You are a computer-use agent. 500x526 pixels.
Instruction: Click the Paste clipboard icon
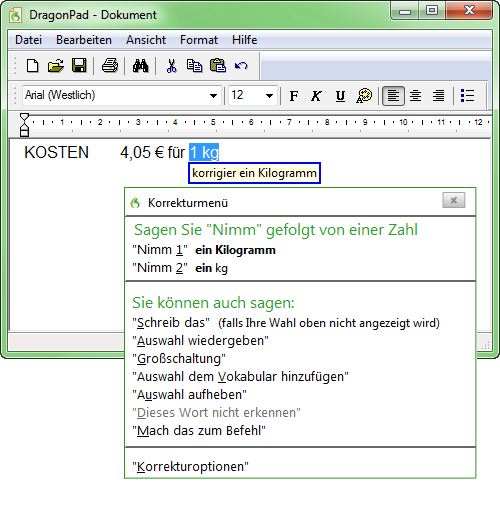[x=218, y=65]
